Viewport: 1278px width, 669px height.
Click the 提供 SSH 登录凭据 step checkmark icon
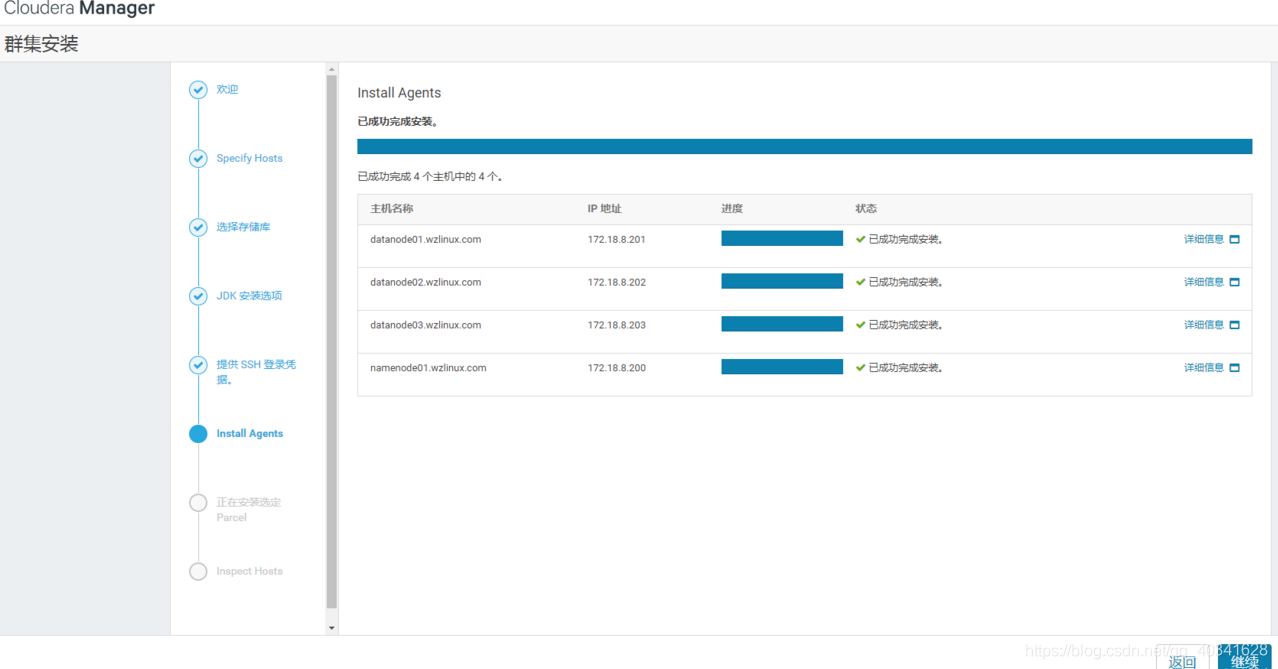[x=198, y=365]
